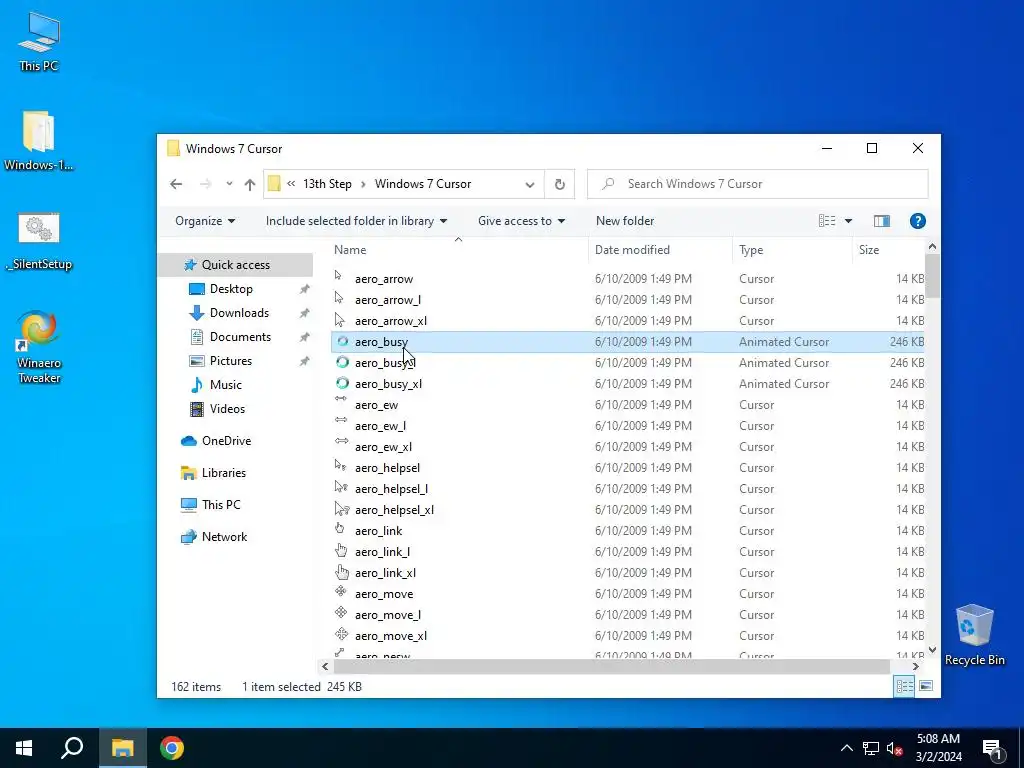Image resolution: width=1024 pixels, height=768 pixels.
Task: Select This PC in navigation pane
Action: [x=221, y=505]
